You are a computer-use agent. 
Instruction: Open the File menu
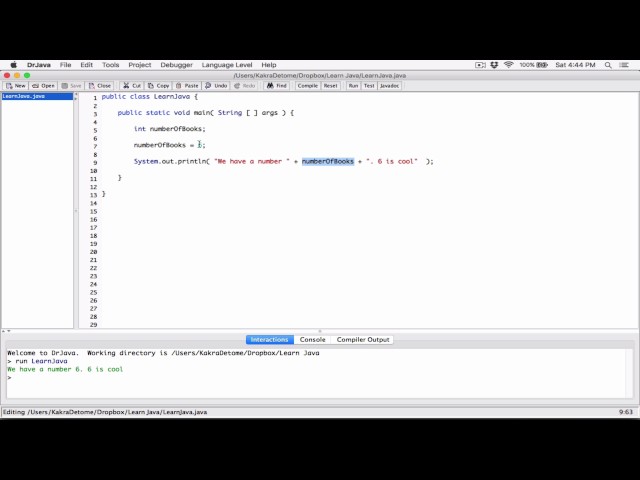(x=65, y=65)
